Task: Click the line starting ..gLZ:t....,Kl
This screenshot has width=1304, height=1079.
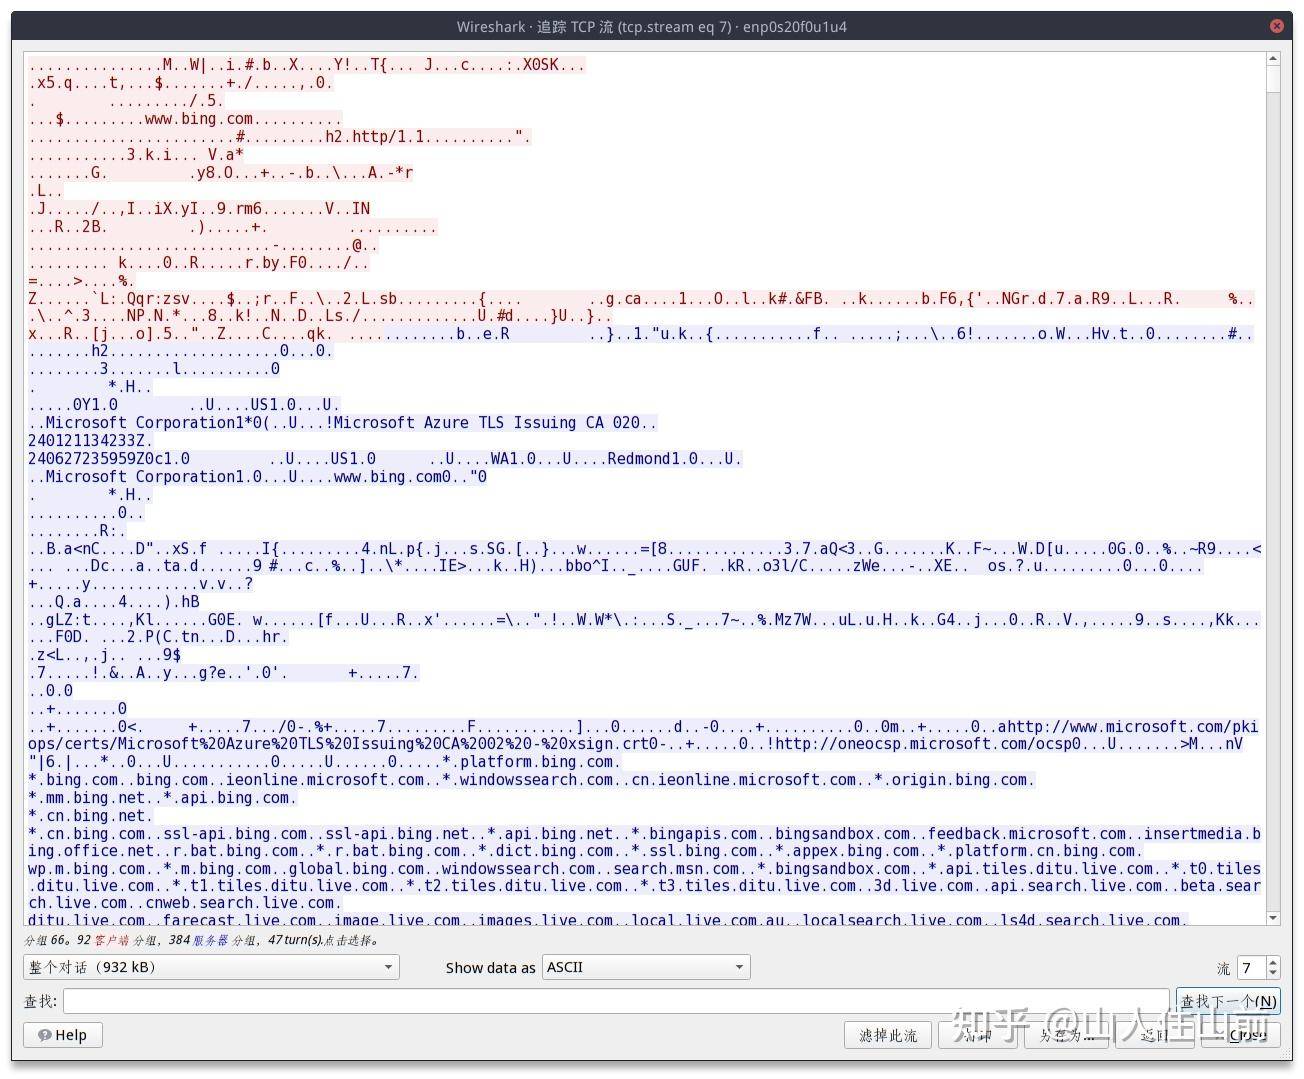Action: [644, 620]
